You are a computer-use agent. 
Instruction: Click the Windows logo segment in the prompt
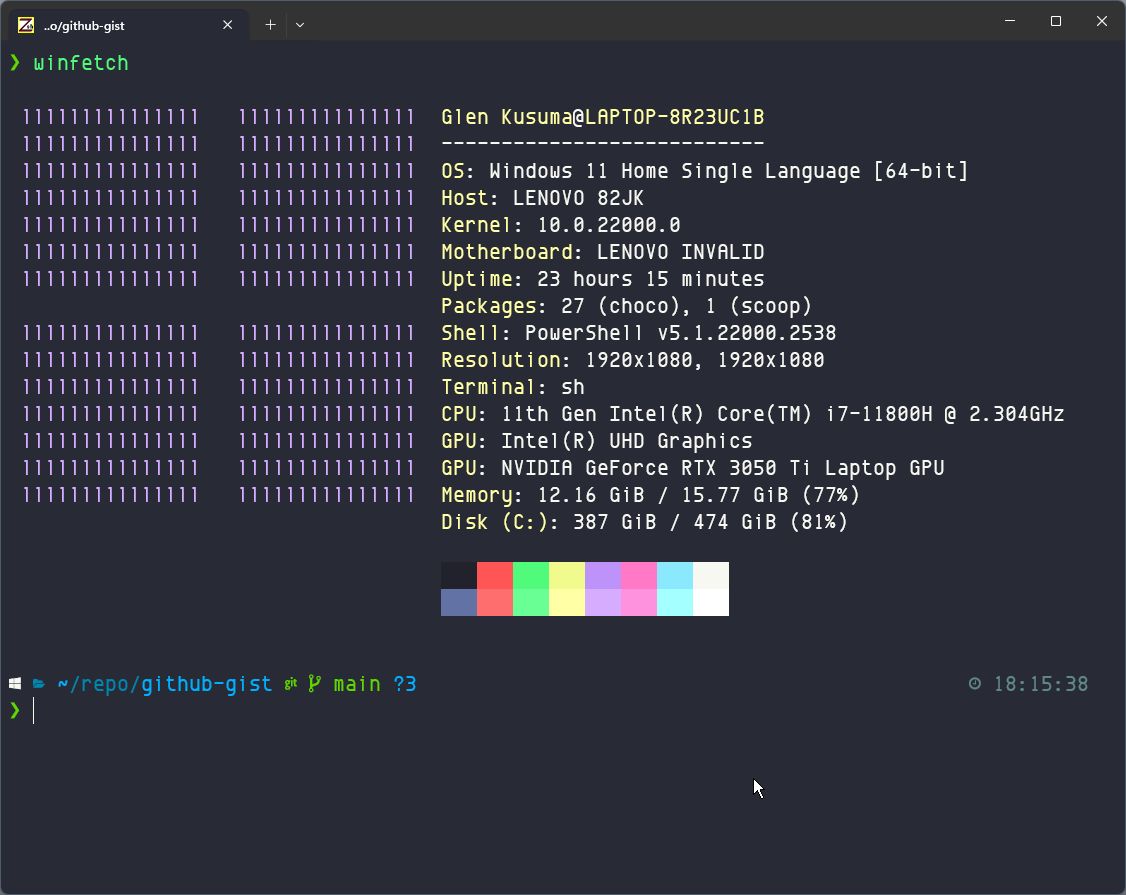(x=14, y=683)
